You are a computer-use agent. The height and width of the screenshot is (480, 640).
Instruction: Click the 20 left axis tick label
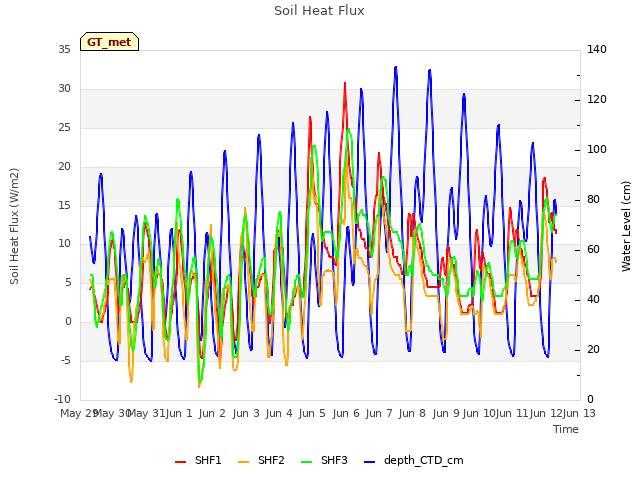[x=64, y=167]
